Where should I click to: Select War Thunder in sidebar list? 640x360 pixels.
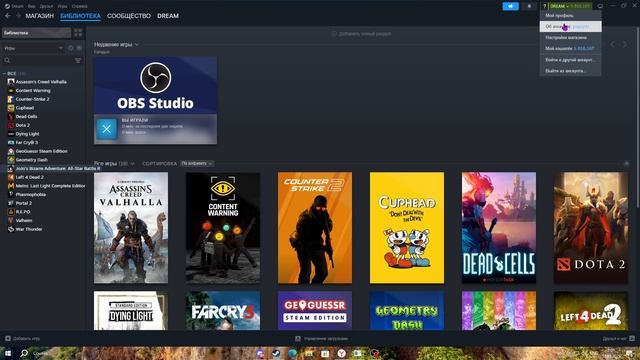[29, 229]
